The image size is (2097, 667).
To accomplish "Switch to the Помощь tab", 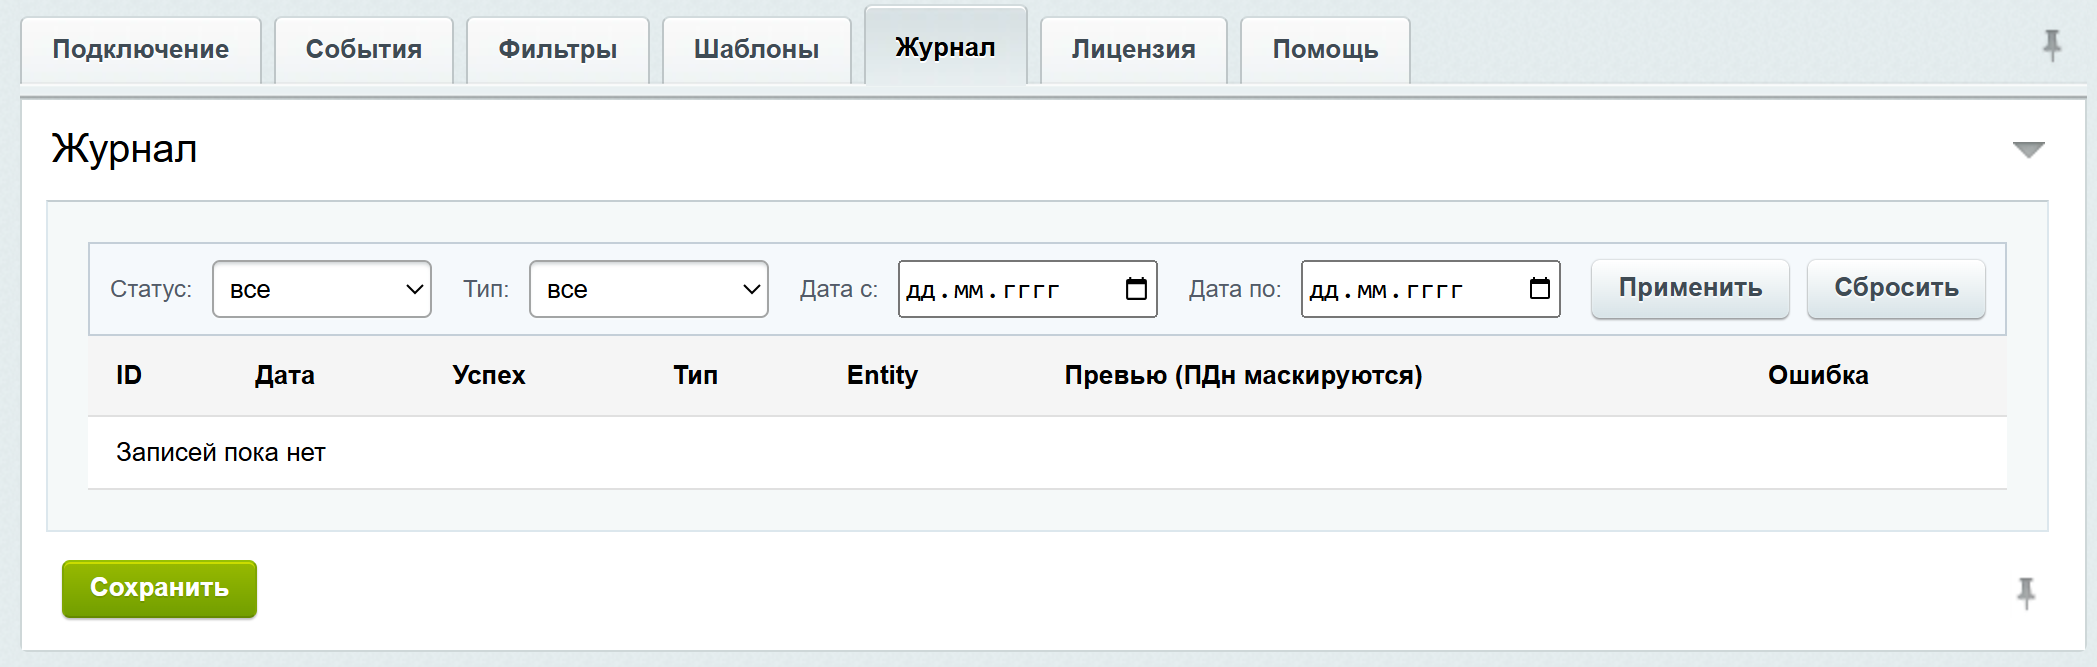I will pyautogui.click(x=1326, y=49).
